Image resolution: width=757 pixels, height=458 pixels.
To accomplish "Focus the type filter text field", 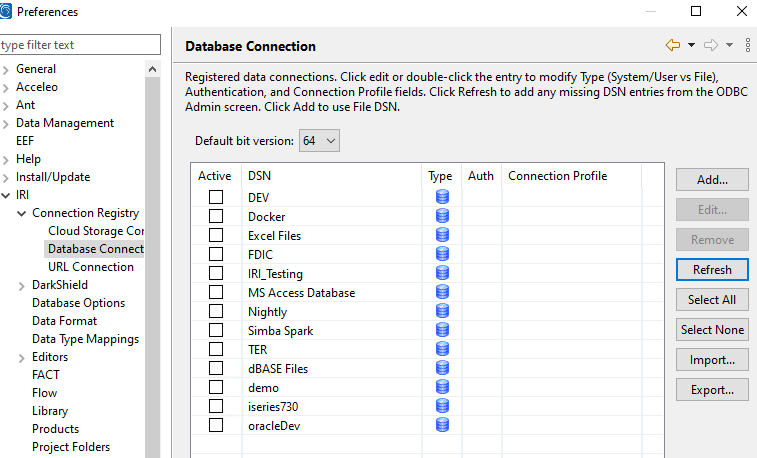I will point(80,45).
